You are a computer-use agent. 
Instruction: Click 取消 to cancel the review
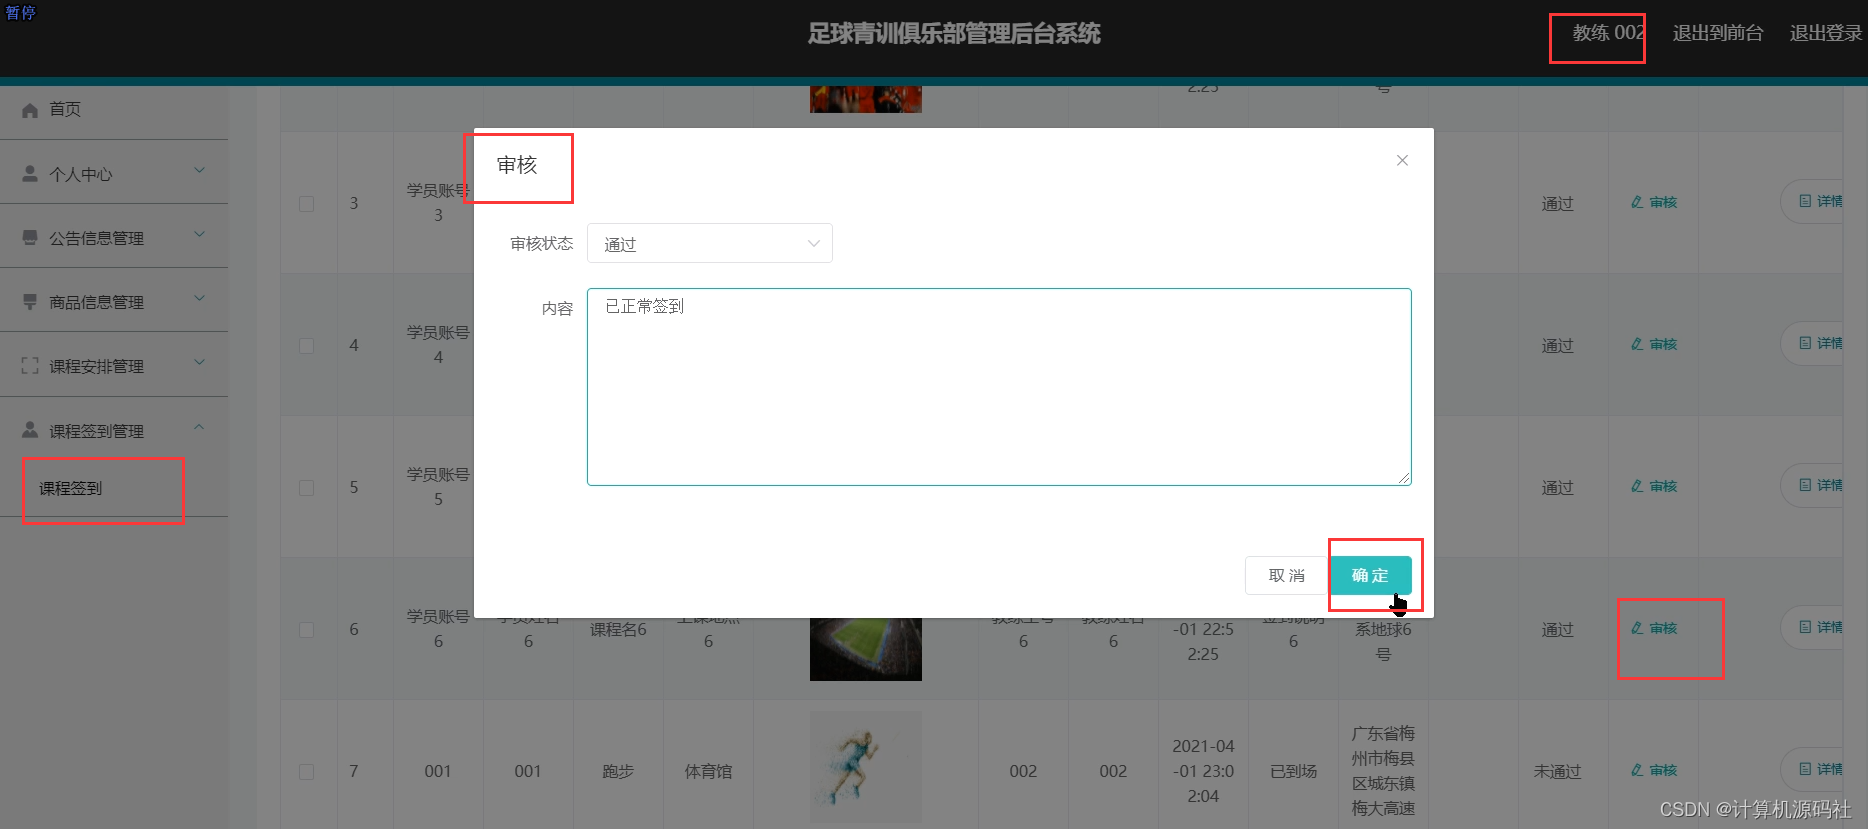coord(1287,575)
